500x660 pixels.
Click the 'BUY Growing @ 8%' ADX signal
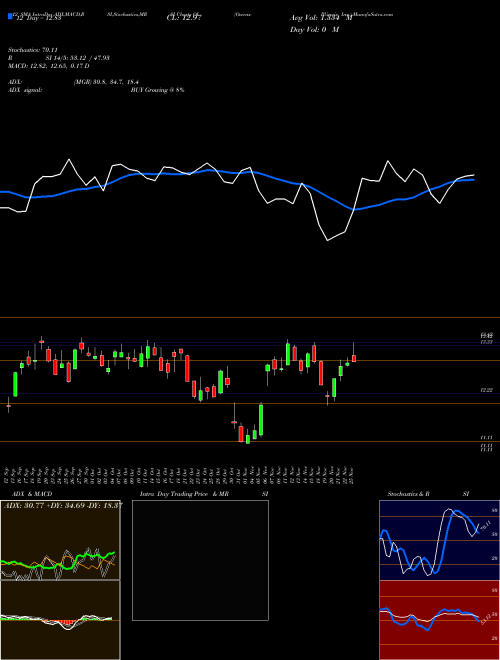point(157,90)
